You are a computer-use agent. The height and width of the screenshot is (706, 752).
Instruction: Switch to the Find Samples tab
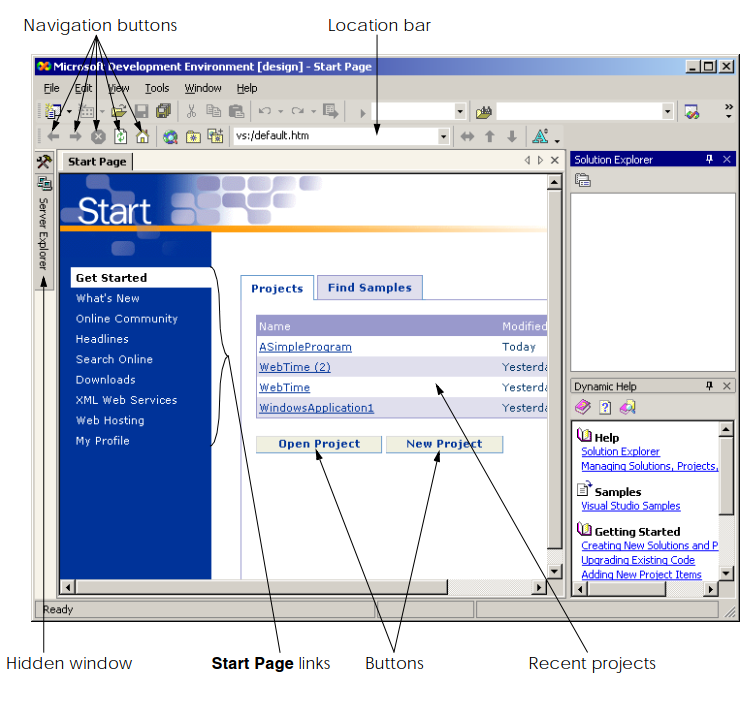(x=370, y=287)
